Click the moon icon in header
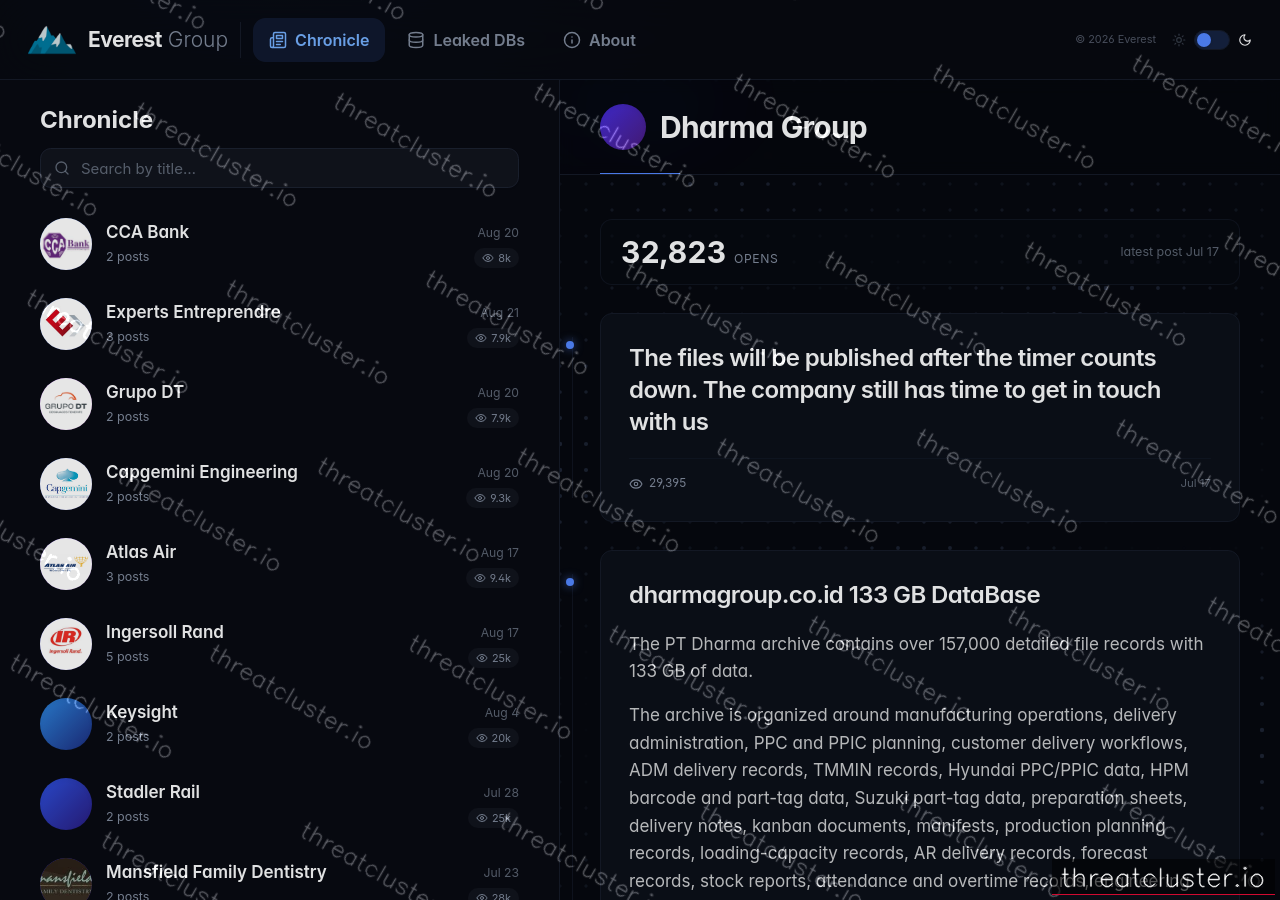 pyautogui.click(x=1245, y=40)
